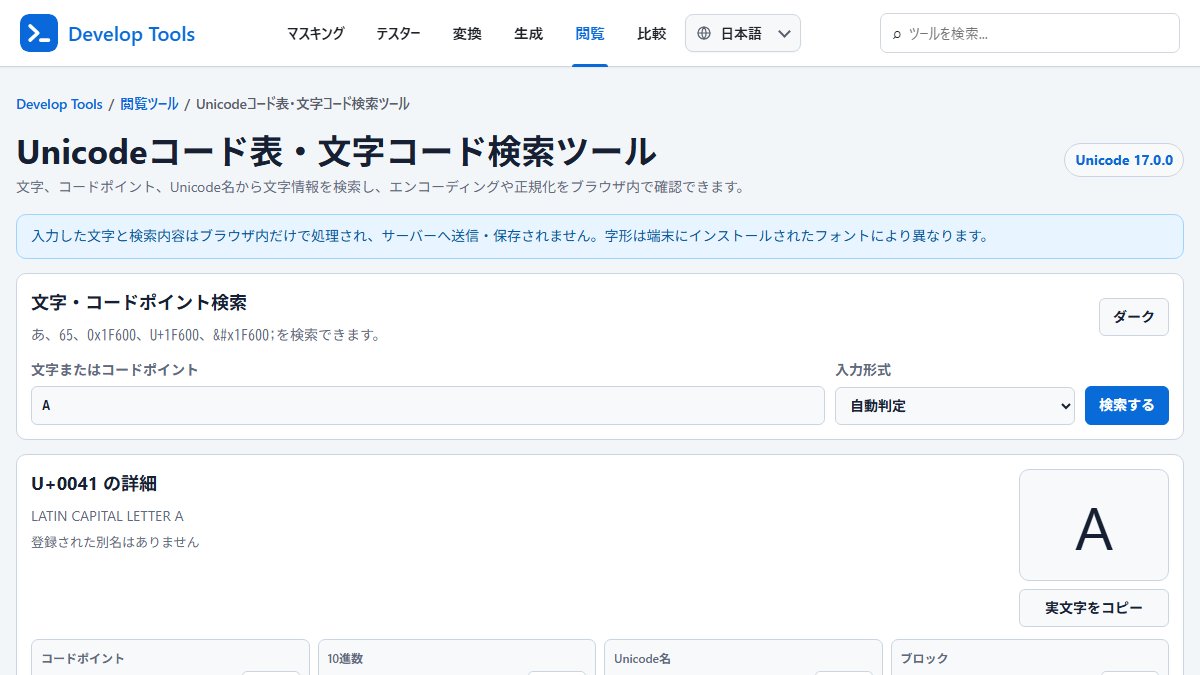Click the U+0041 の詳細 heading

[x=94, y=484]
